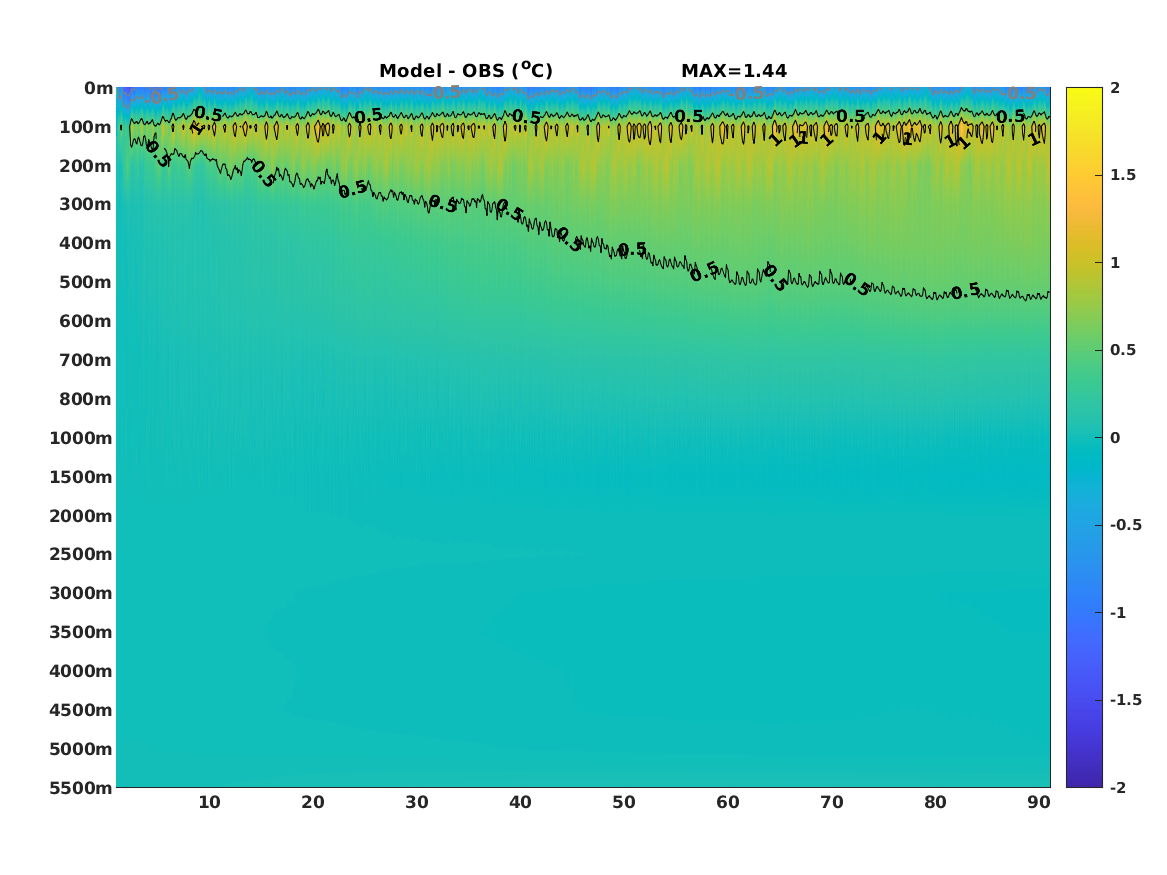Viewport: 1167px width, 875px height.
Task: Select the colorbar tick label "1.5"
Action: point(1123,175)
